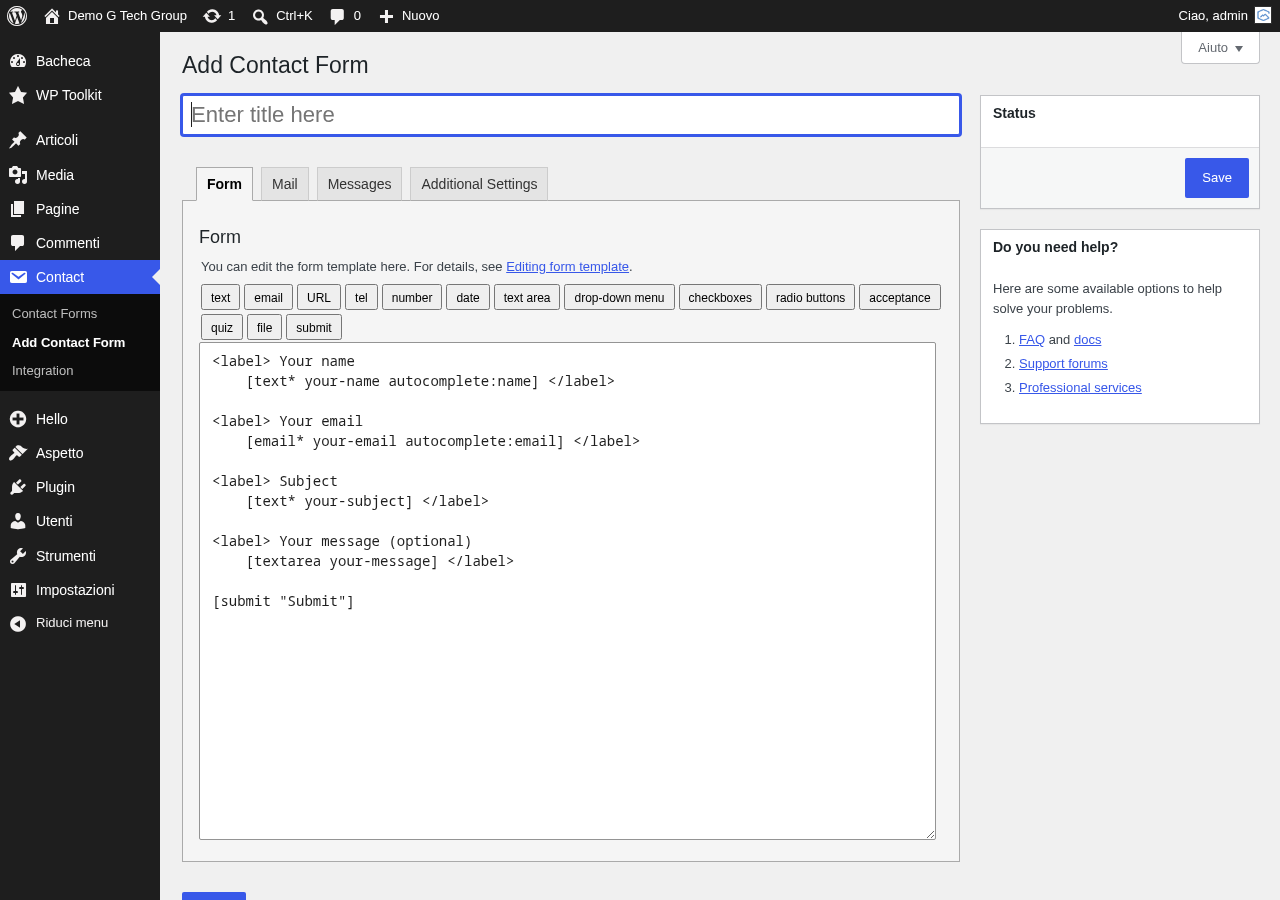
Task: Open the docs link
Action: point(1087,339)
